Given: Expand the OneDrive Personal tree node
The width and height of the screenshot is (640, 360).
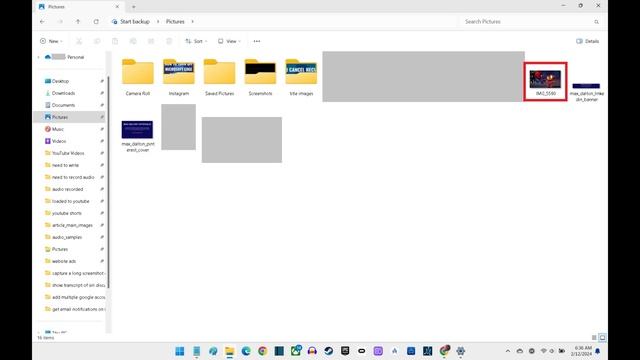Looking at the screenshot, I should (39, 57).
